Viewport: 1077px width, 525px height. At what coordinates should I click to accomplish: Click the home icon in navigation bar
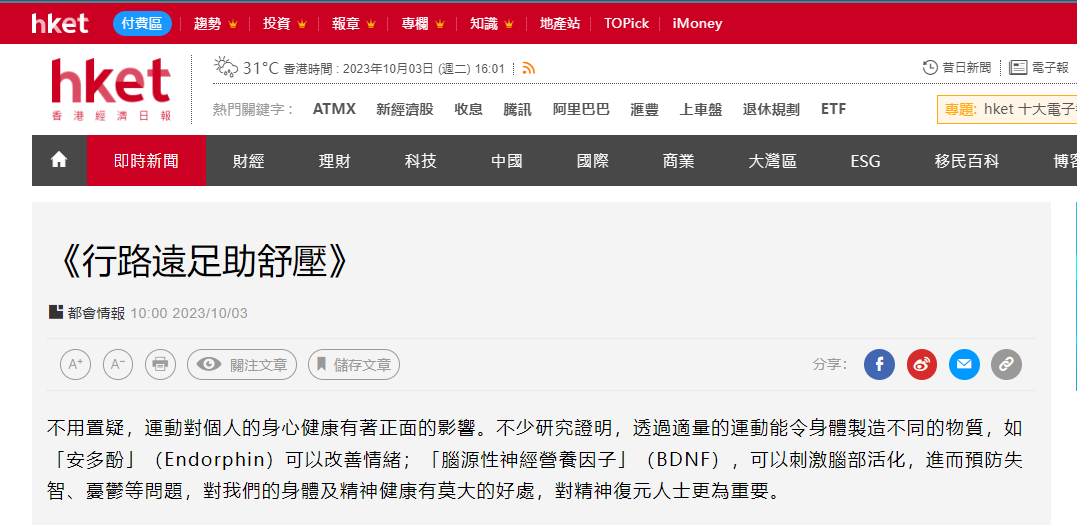(x=59, y=160)
